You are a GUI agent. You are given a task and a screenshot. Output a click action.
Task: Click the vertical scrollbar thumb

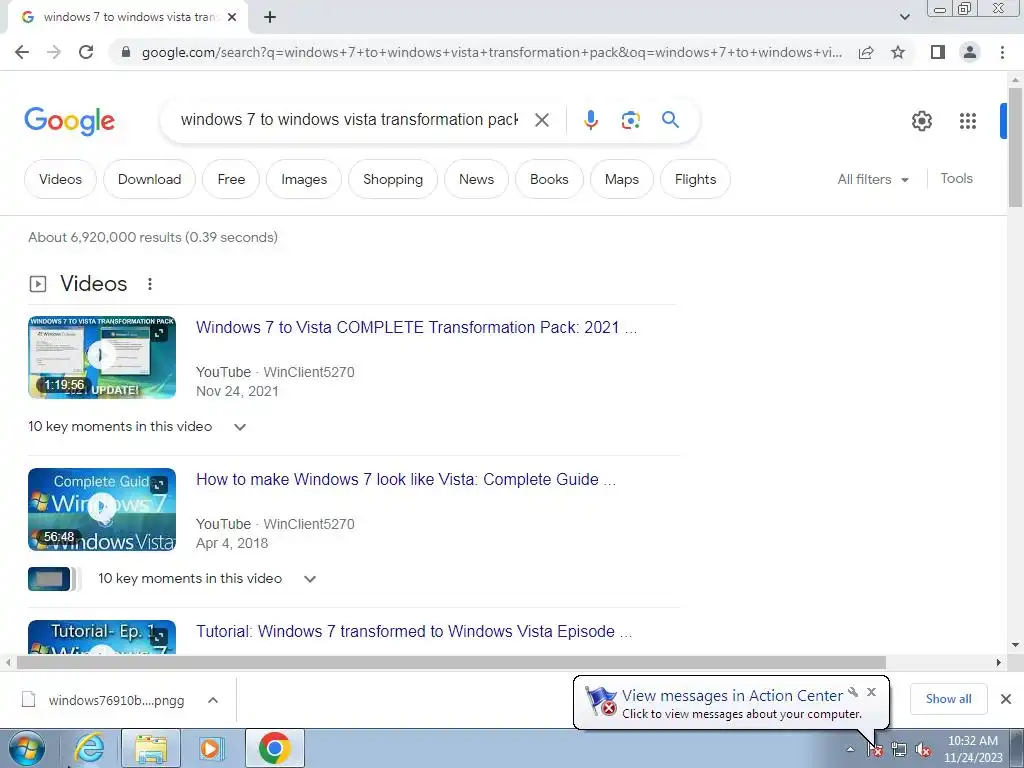click(x=1015, y=148)
